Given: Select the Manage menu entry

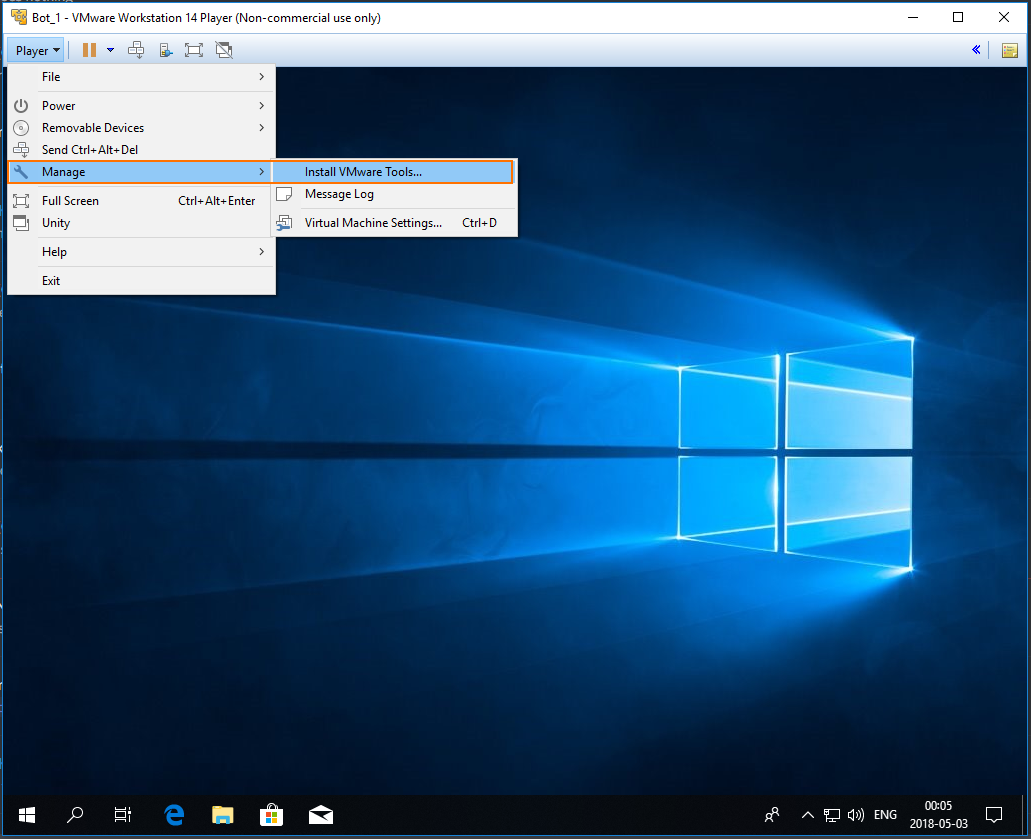Looking at the screenshot, I should [141, 172].
